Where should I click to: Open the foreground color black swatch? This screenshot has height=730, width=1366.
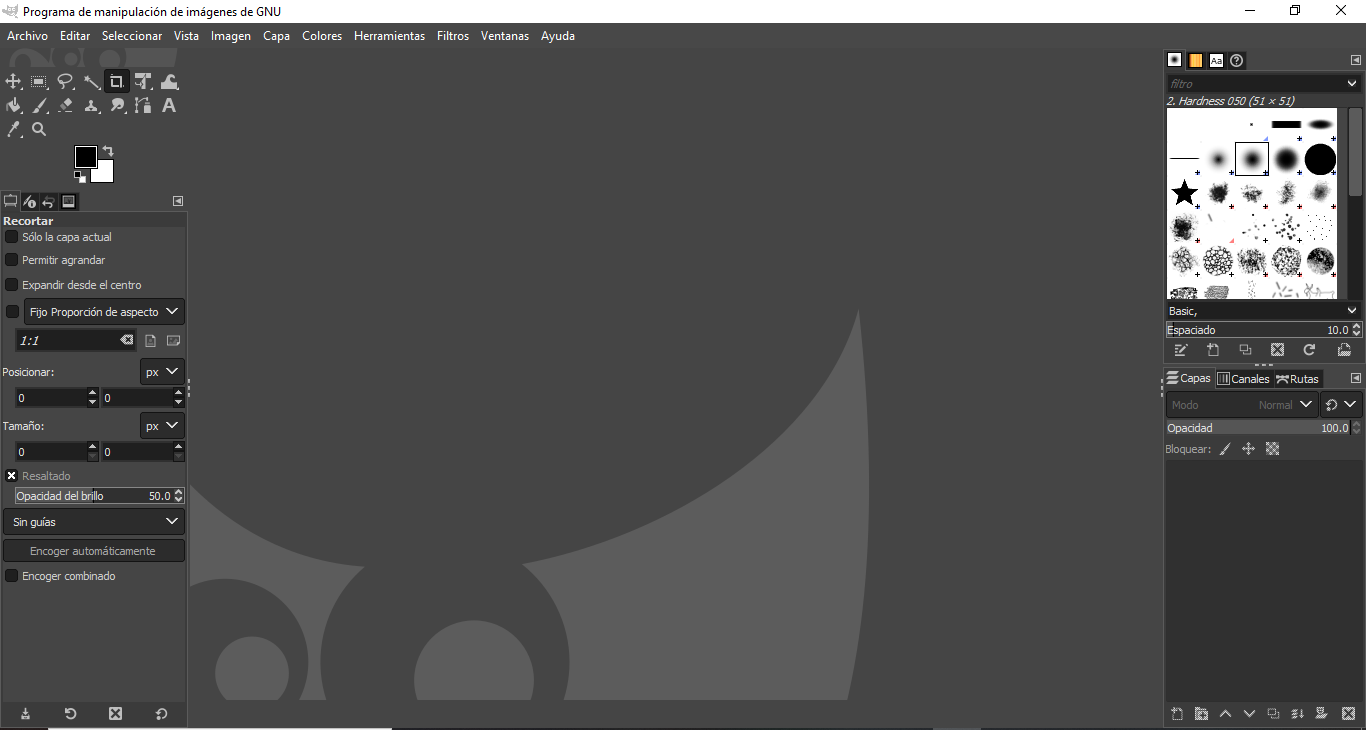(86, 157)
